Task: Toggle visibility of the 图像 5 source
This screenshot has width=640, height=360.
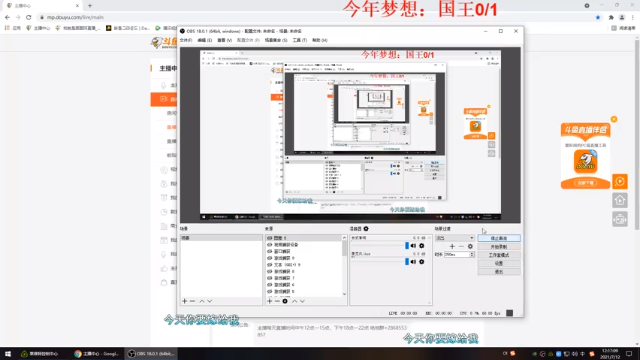Action: pos(269,238)
